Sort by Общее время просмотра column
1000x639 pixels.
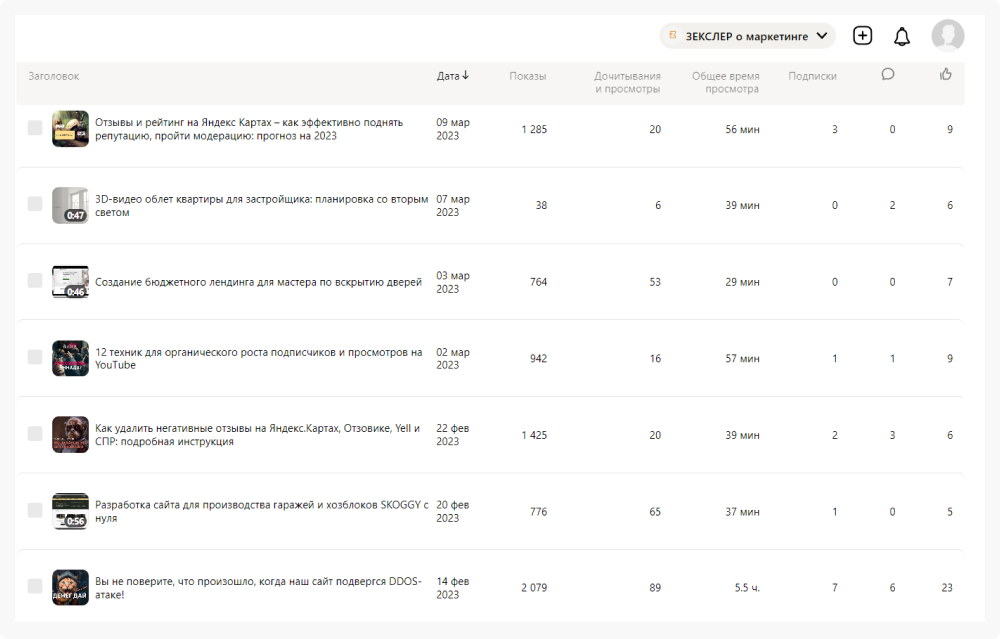pyautogui.click(x=725, y=82)
